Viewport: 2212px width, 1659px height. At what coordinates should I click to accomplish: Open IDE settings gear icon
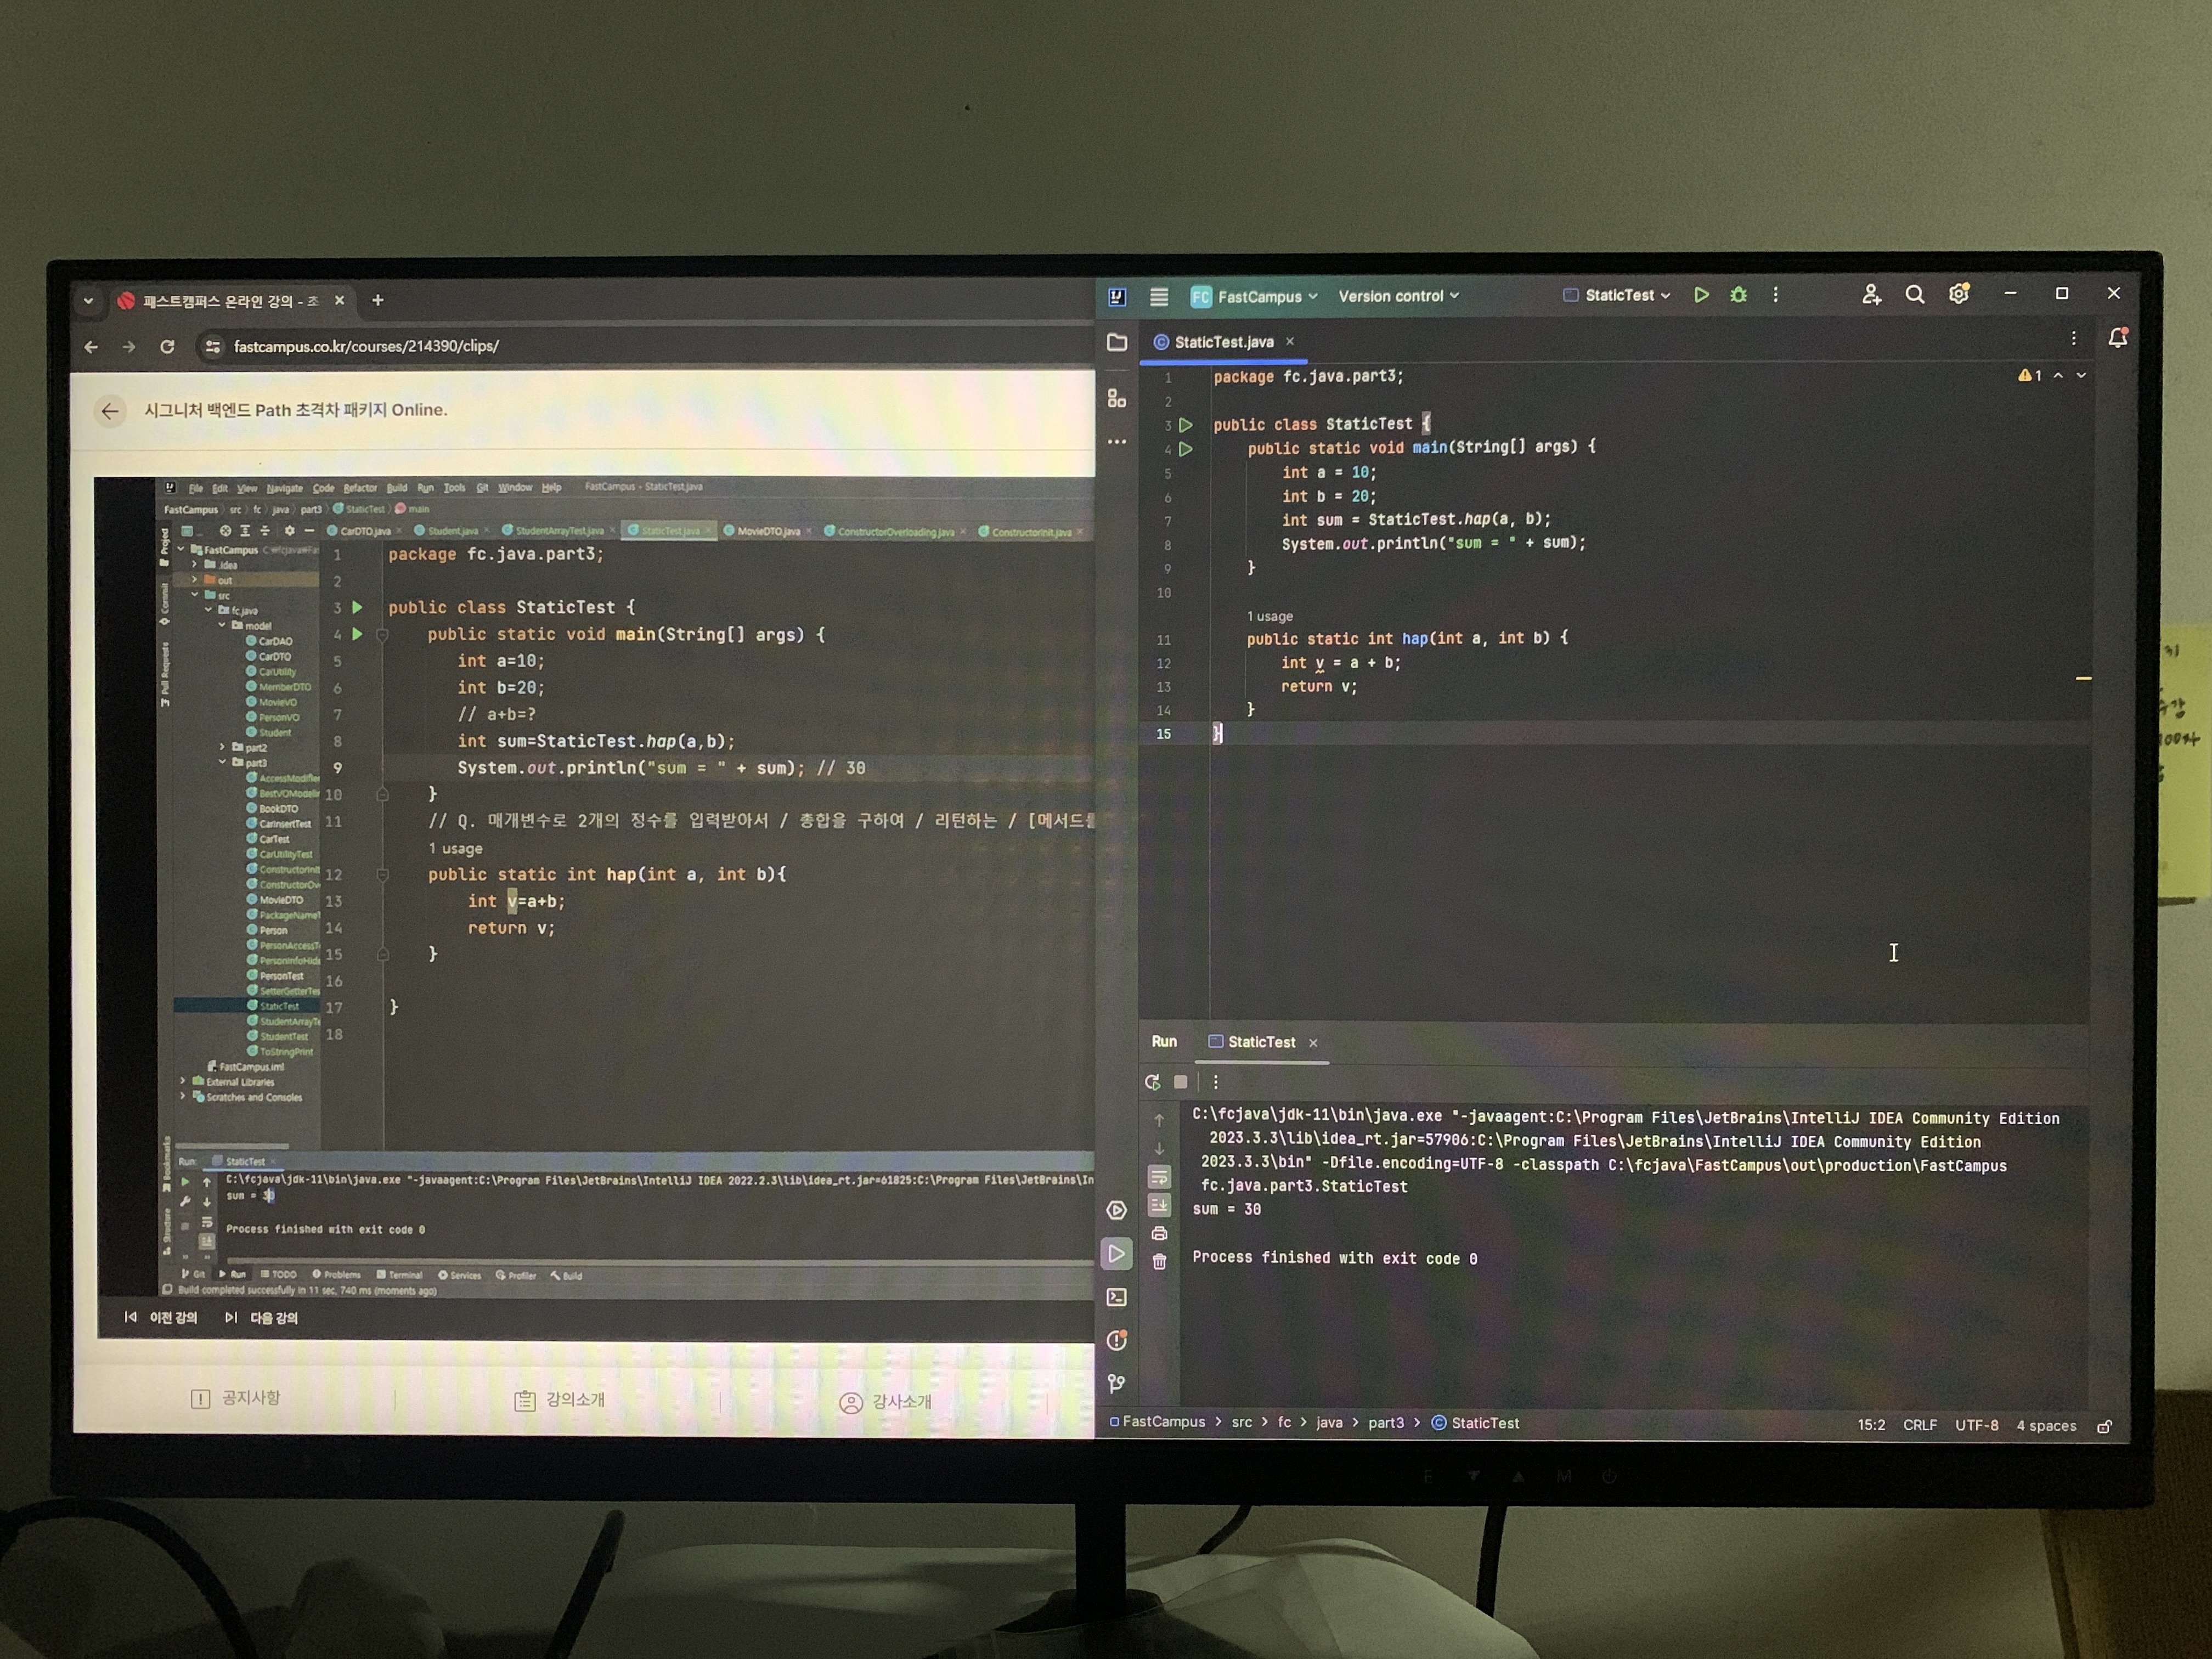[x=1958, y=295]
